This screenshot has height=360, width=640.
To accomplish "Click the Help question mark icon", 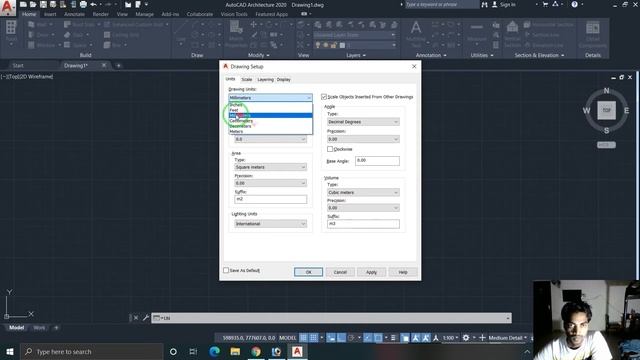I will coord(574,4).
